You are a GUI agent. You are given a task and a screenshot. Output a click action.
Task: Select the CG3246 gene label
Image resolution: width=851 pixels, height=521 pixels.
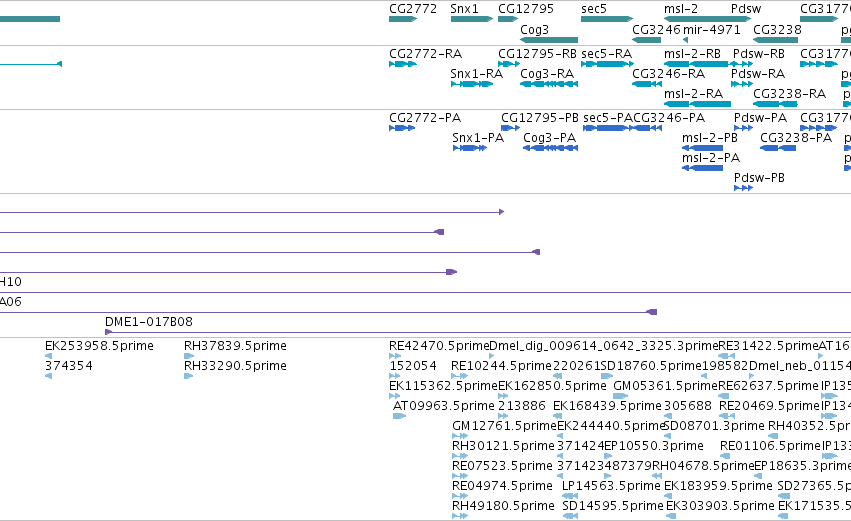coord(656,30)
